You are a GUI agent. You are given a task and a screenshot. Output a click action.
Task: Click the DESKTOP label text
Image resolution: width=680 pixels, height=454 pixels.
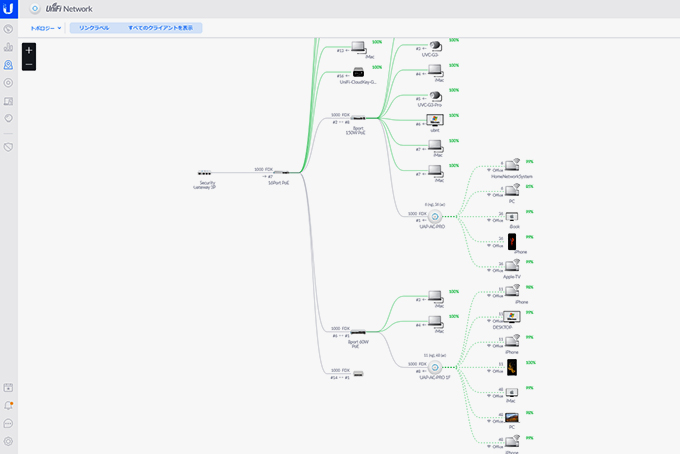pos(502,328)
